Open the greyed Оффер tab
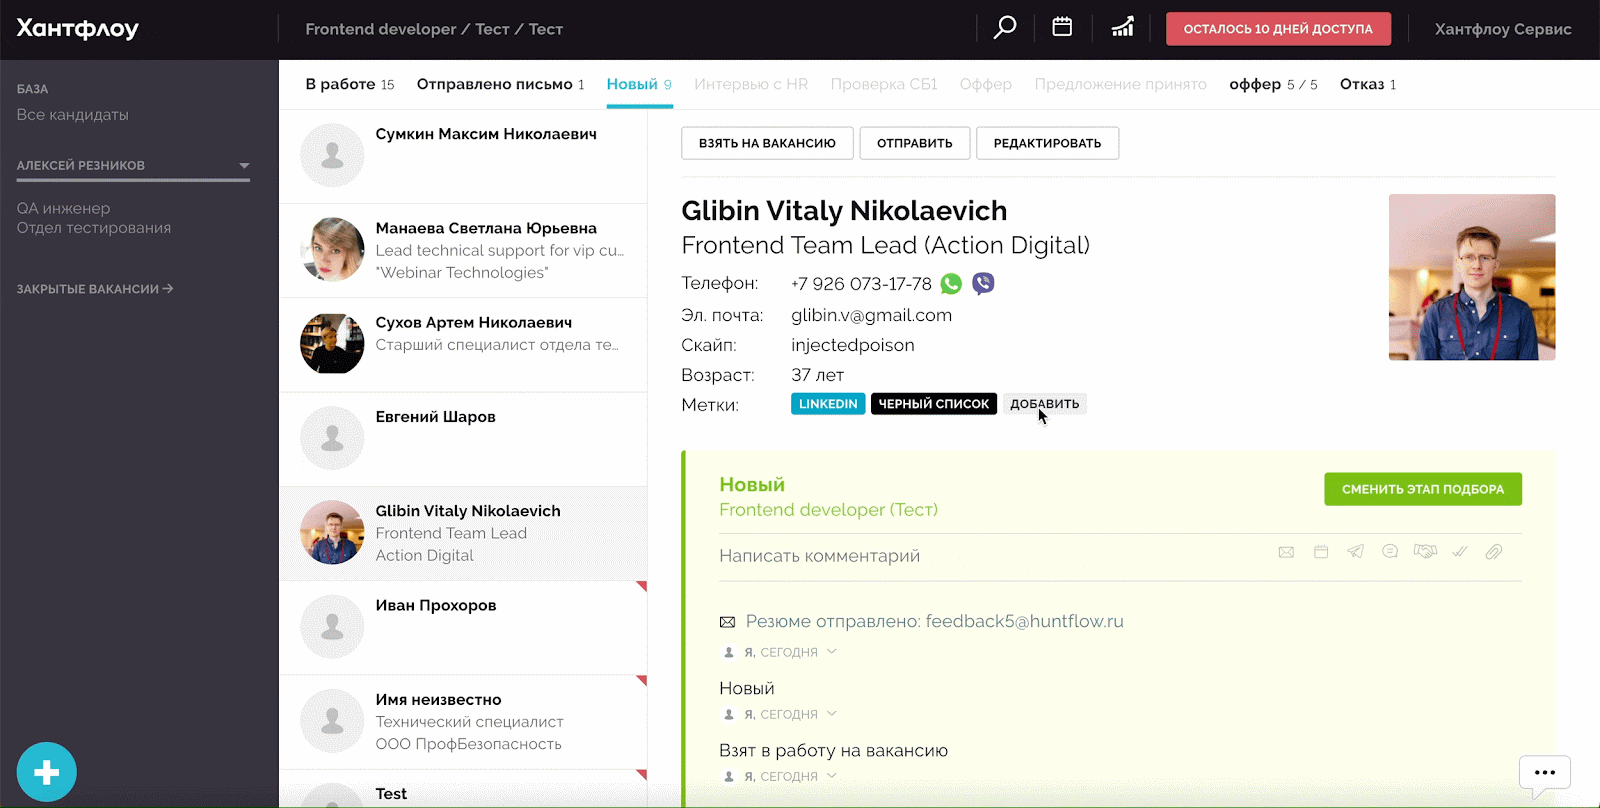The width and height of the screenshot is (1600, 808). pos(986,84)
